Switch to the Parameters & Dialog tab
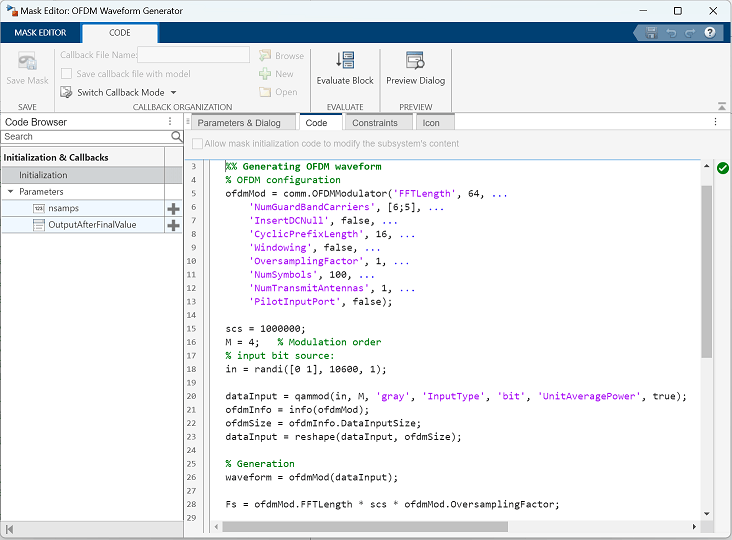The image size is (732, 540). [x=239, y=123]
